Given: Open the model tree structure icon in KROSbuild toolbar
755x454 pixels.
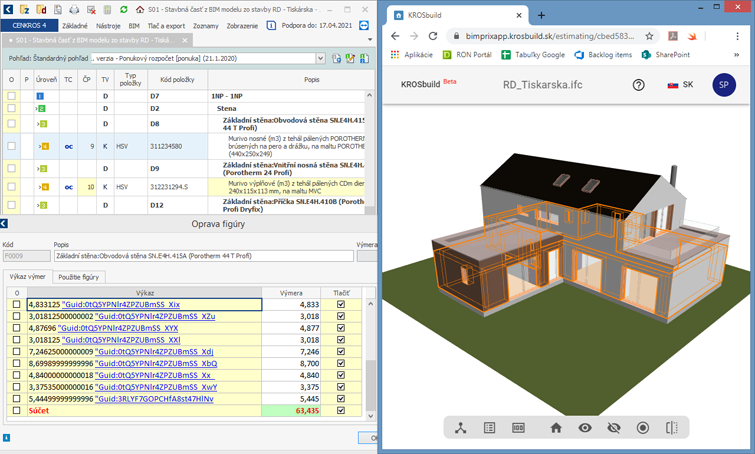Looking at the screenshot, I should (x=461, y=428).
